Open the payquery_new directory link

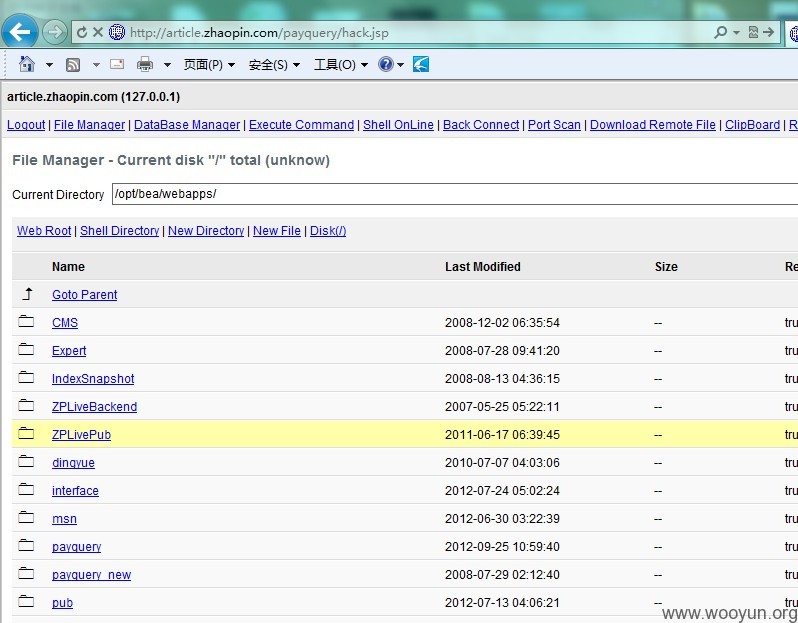coord(91,575)
